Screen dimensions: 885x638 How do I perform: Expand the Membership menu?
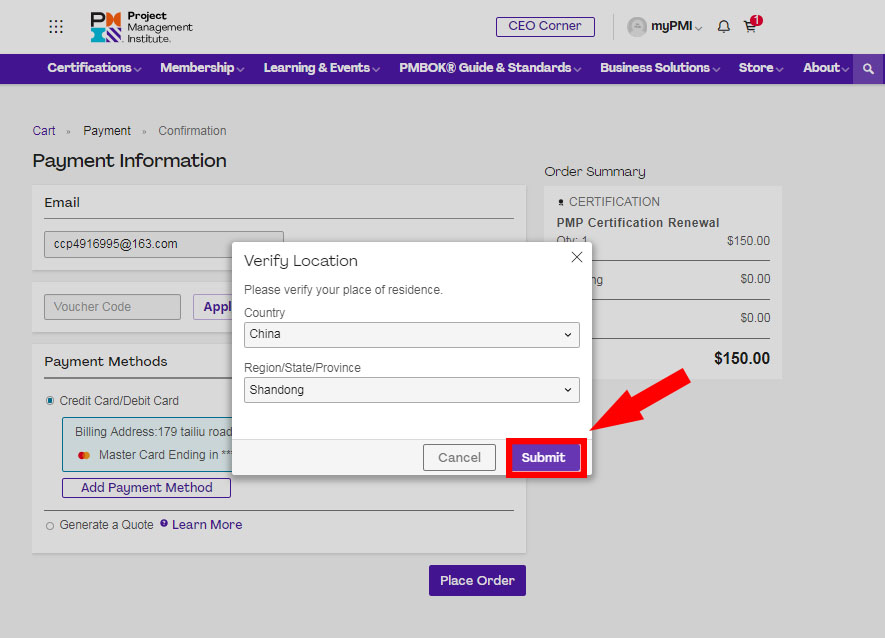(202, 68)
